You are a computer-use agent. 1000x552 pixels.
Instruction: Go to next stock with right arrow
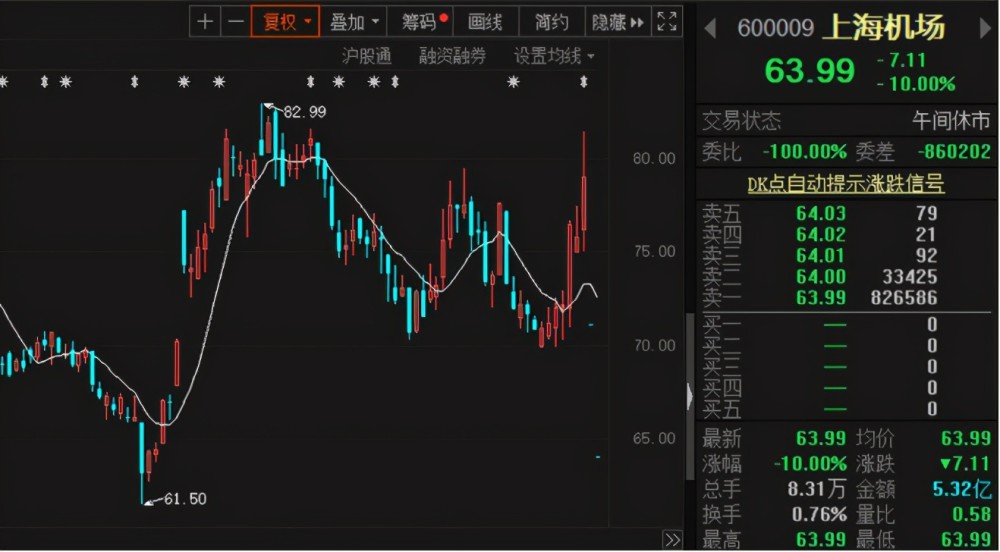point(986,29)
